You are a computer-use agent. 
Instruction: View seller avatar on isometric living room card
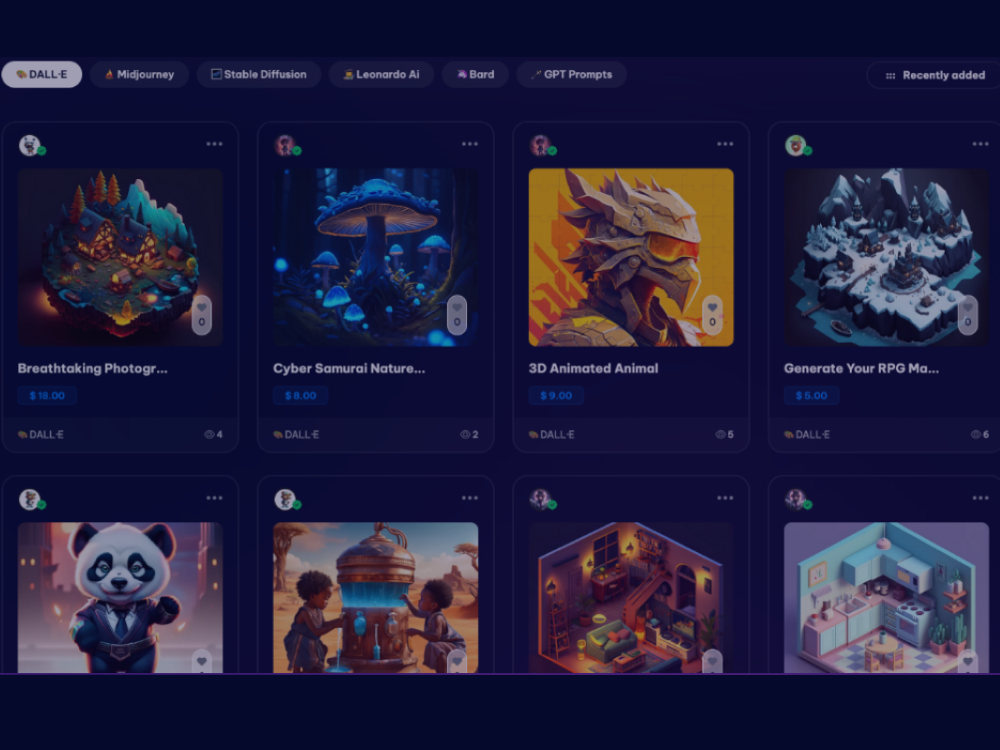click(541, 499)
